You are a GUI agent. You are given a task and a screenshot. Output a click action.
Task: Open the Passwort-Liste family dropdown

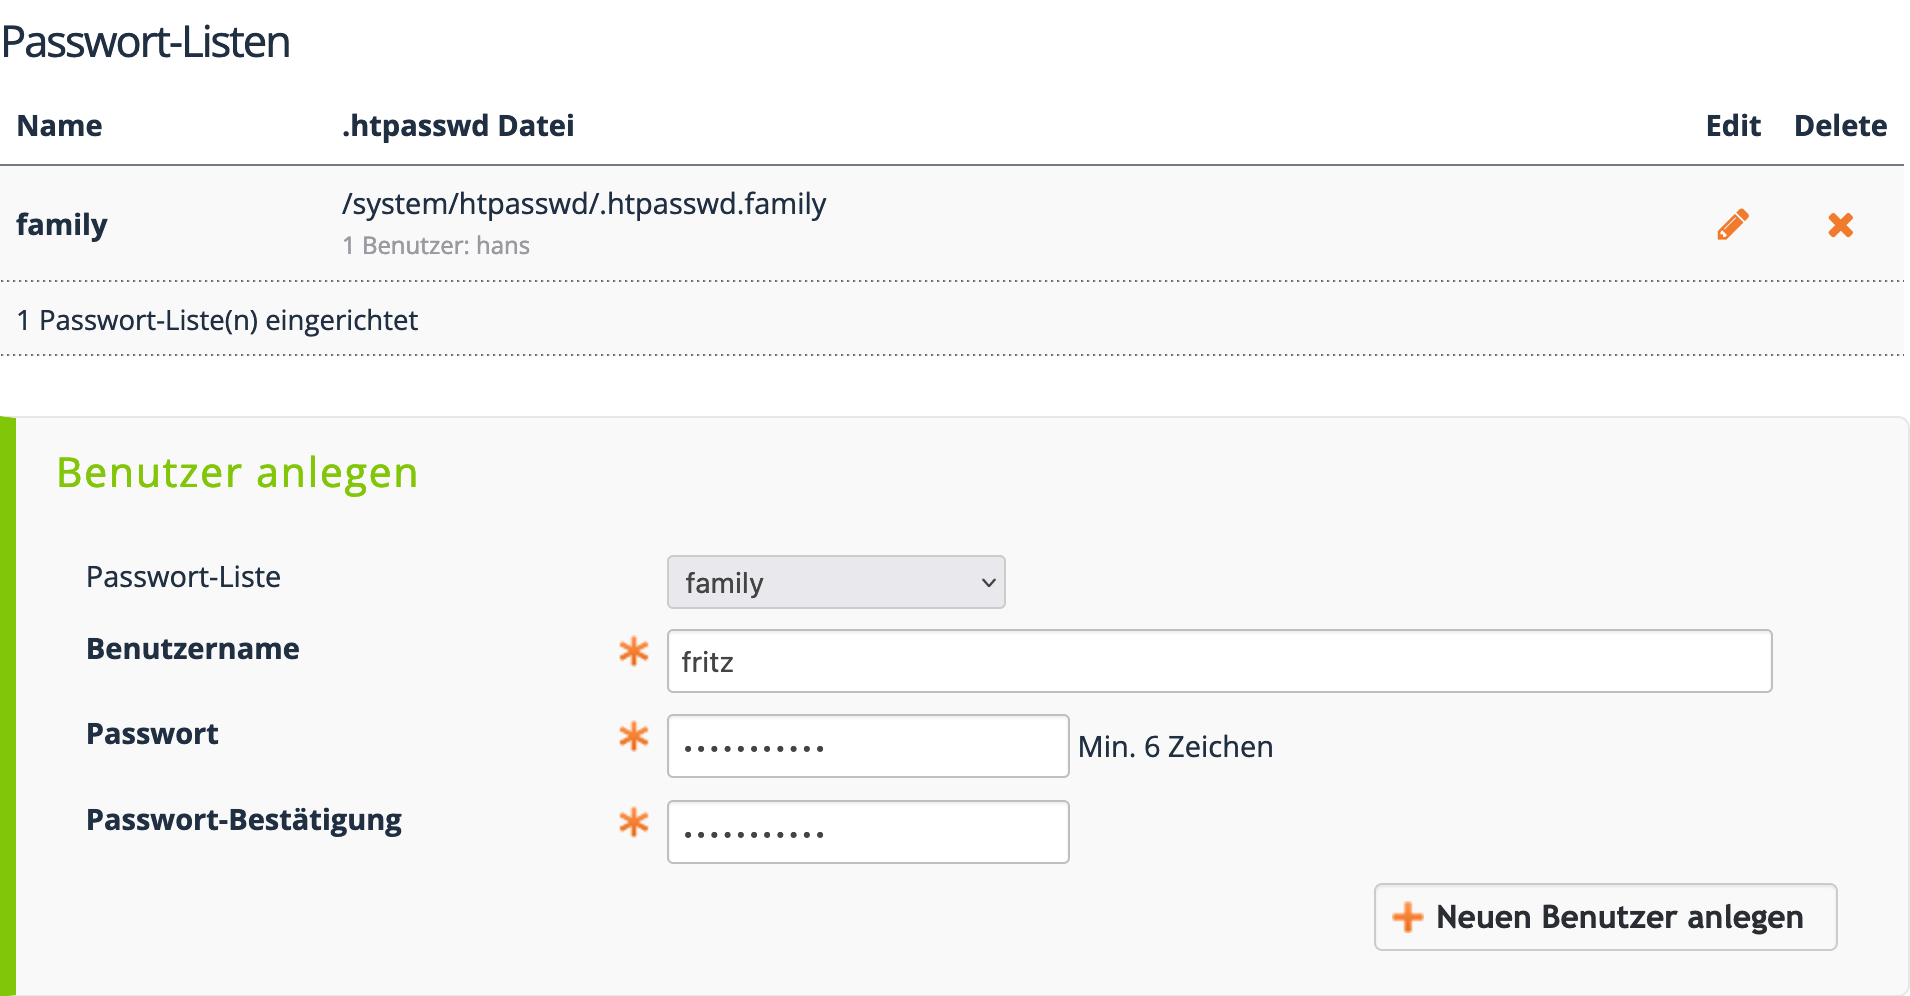(x=836, y=582)
